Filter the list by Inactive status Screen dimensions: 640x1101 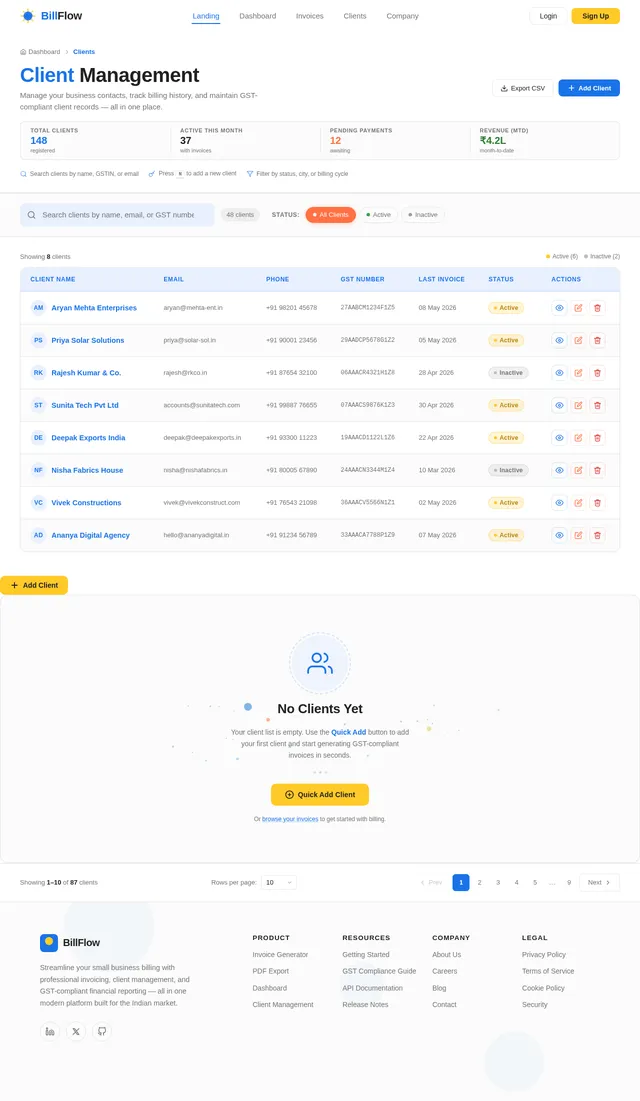423,215
